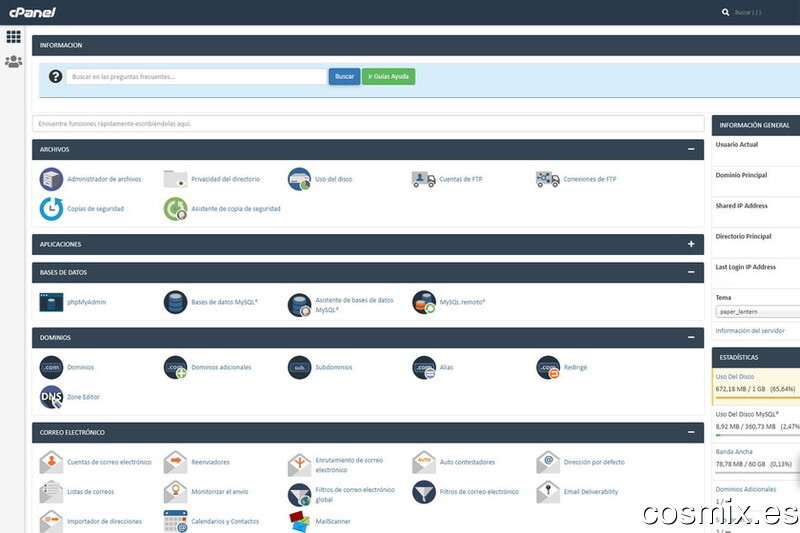Open Dominios Adicionales statistics link
This screenshot has height=533, width=800.
[745, 489]
